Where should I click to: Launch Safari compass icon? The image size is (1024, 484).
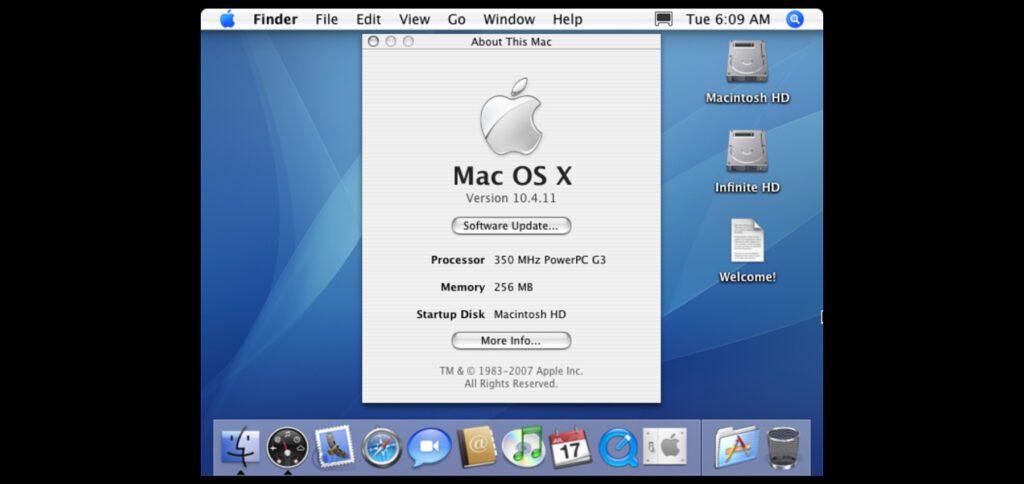(382, 447)
